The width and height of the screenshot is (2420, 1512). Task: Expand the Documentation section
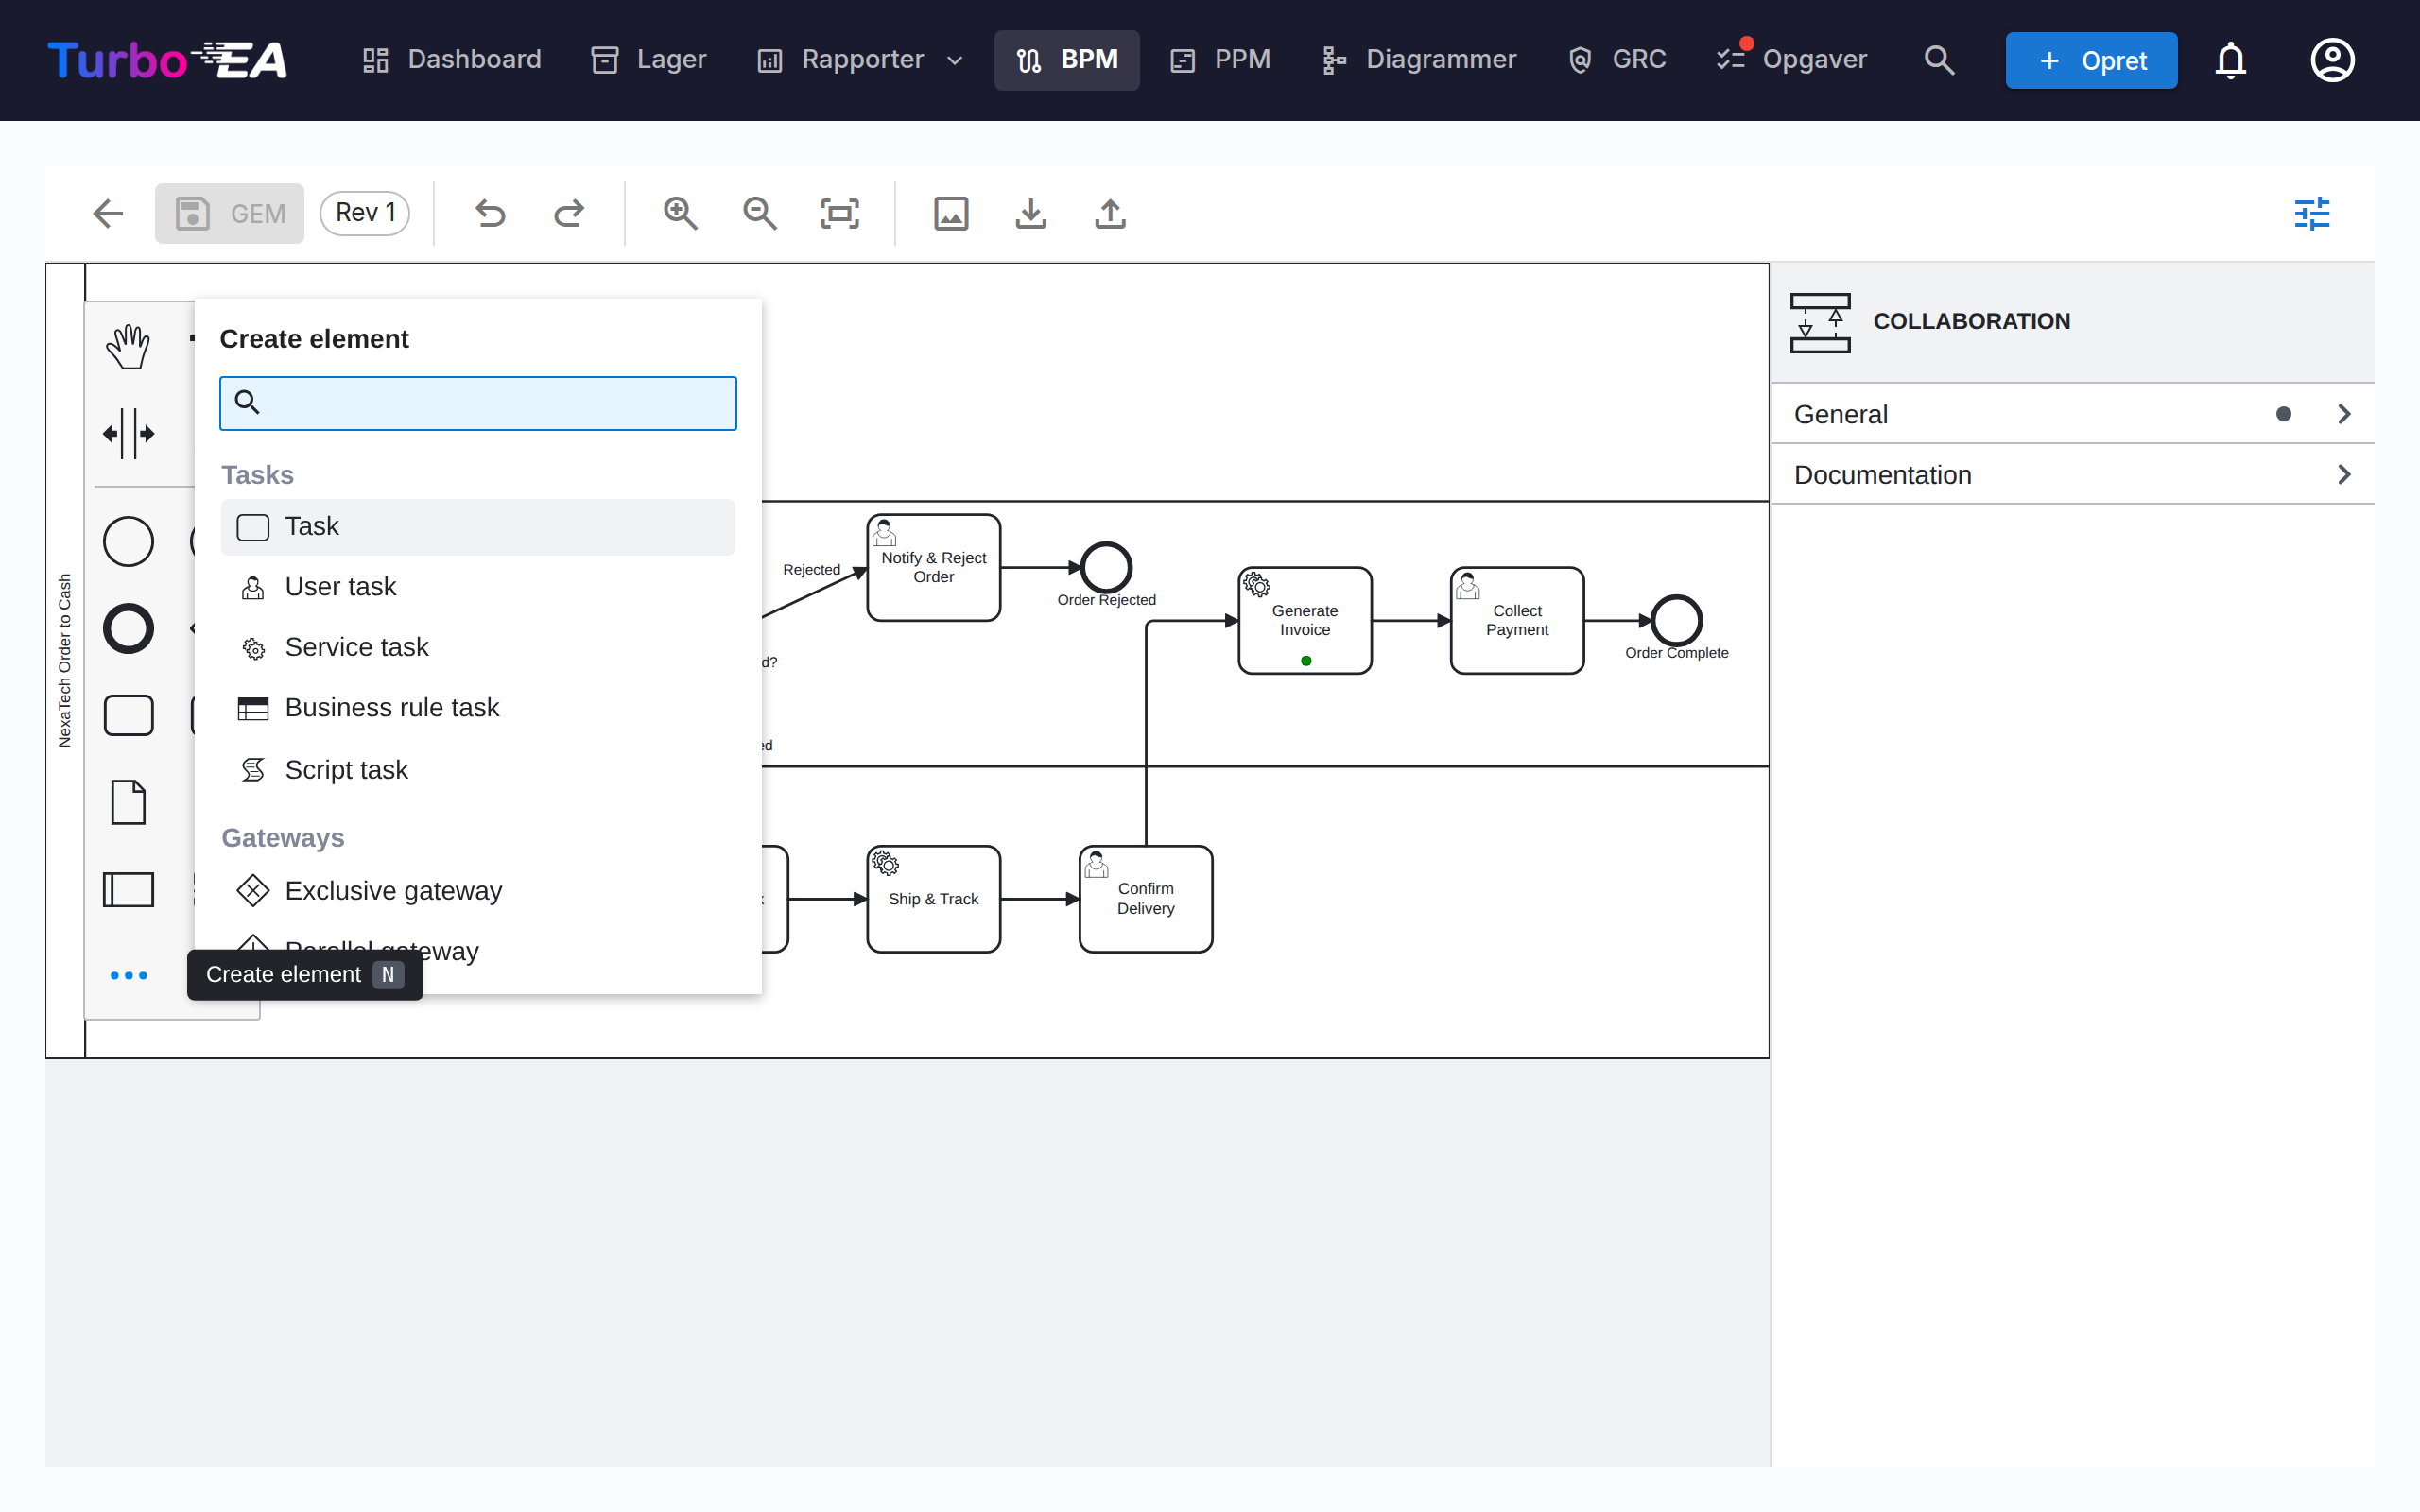pos(2072,474)
